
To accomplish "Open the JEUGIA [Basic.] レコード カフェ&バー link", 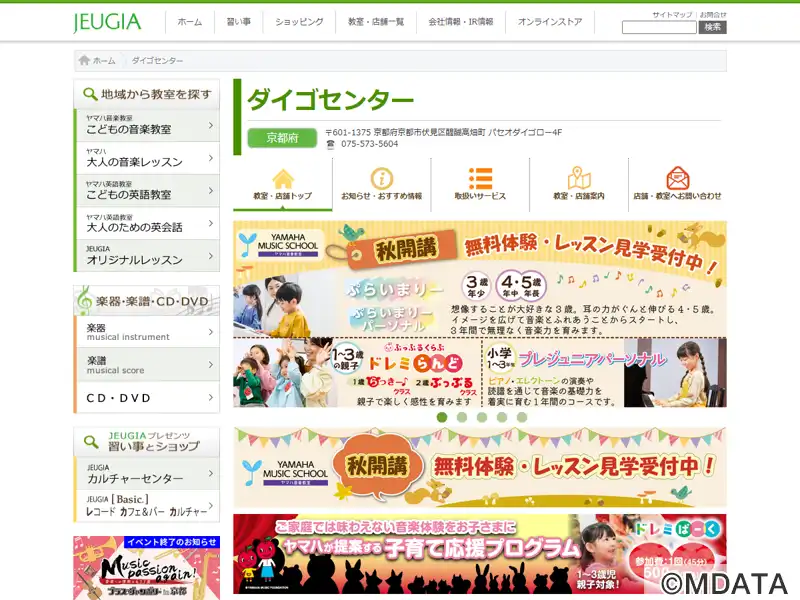I will pos(147,506).
